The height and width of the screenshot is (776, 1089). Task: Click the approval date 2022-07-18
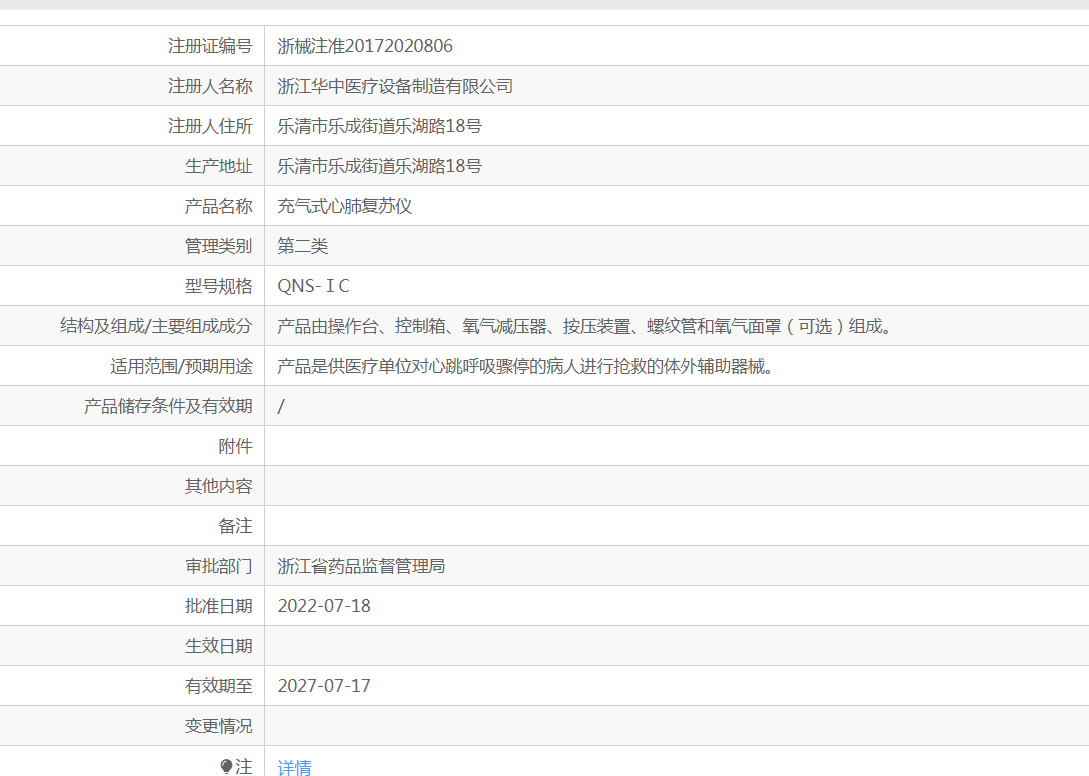pyautogui.click(x=324, y=606)
